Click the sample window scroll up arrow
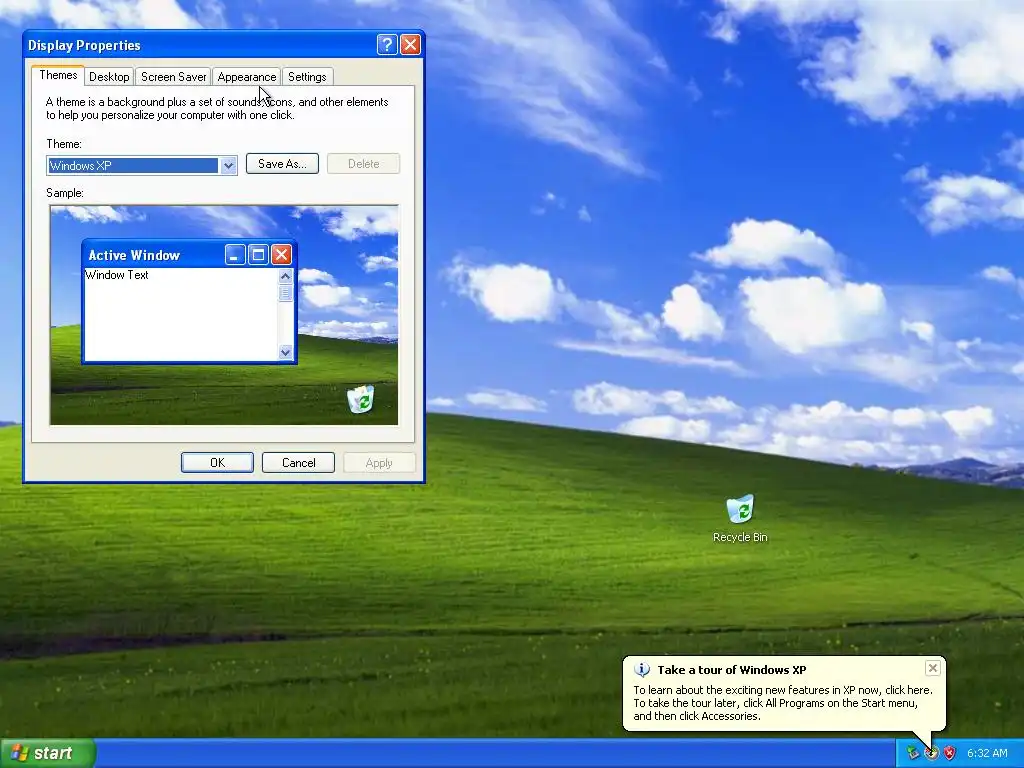Image resolution: width=1024 pixels, height=768 pixels. pyautogui.click(x=285, y=276)
